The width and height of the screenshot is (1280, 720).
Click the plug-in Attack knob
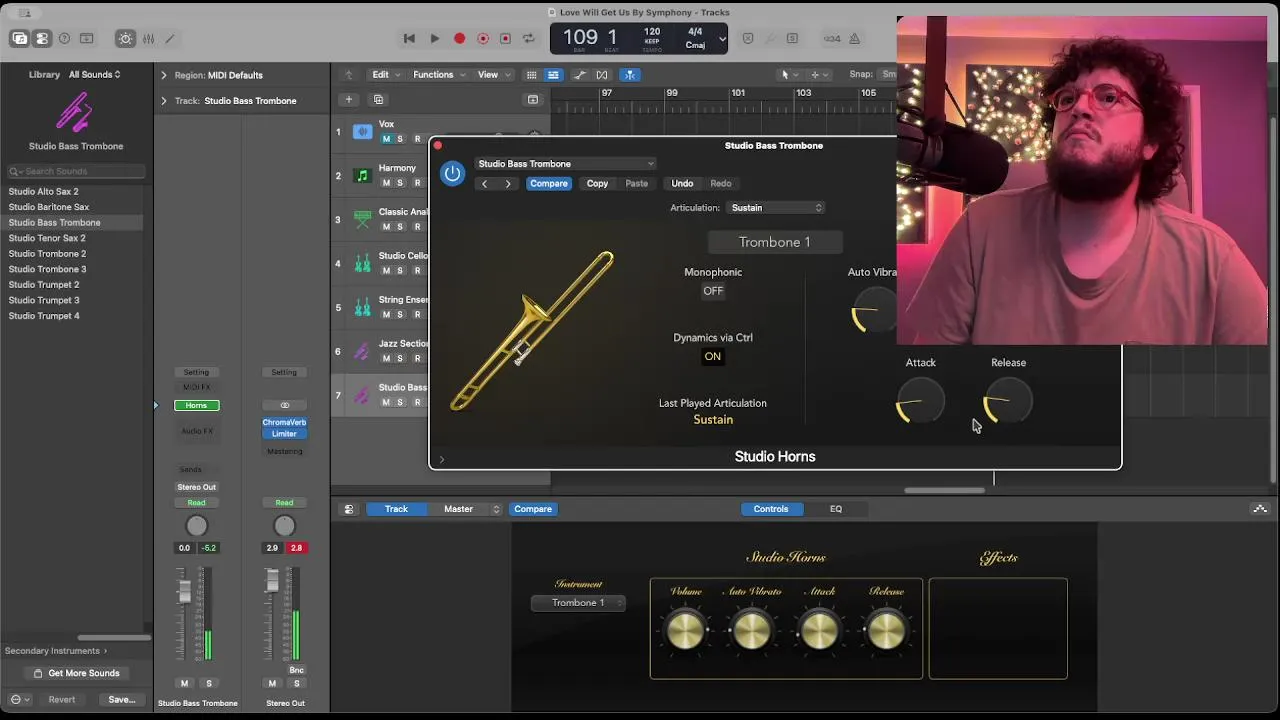click(920, 401)
